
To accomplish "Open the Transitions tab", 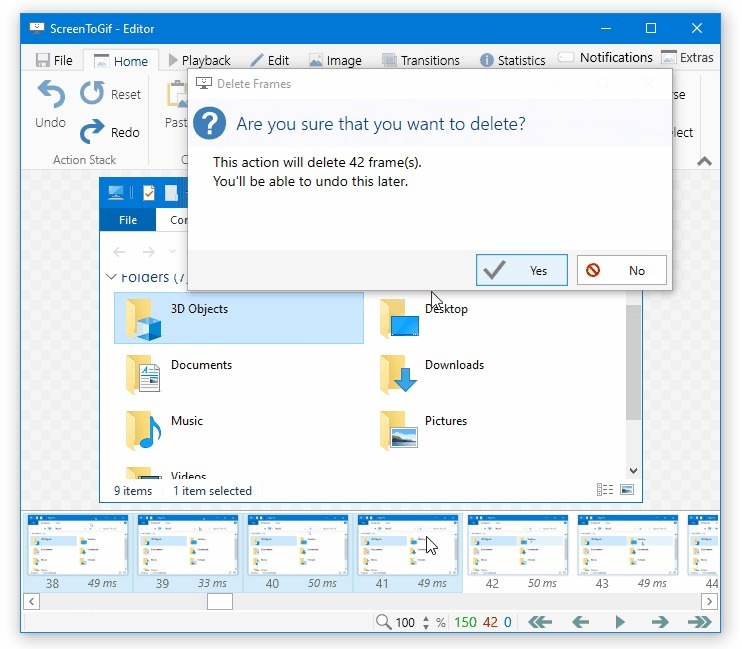I will click(421, 61).
